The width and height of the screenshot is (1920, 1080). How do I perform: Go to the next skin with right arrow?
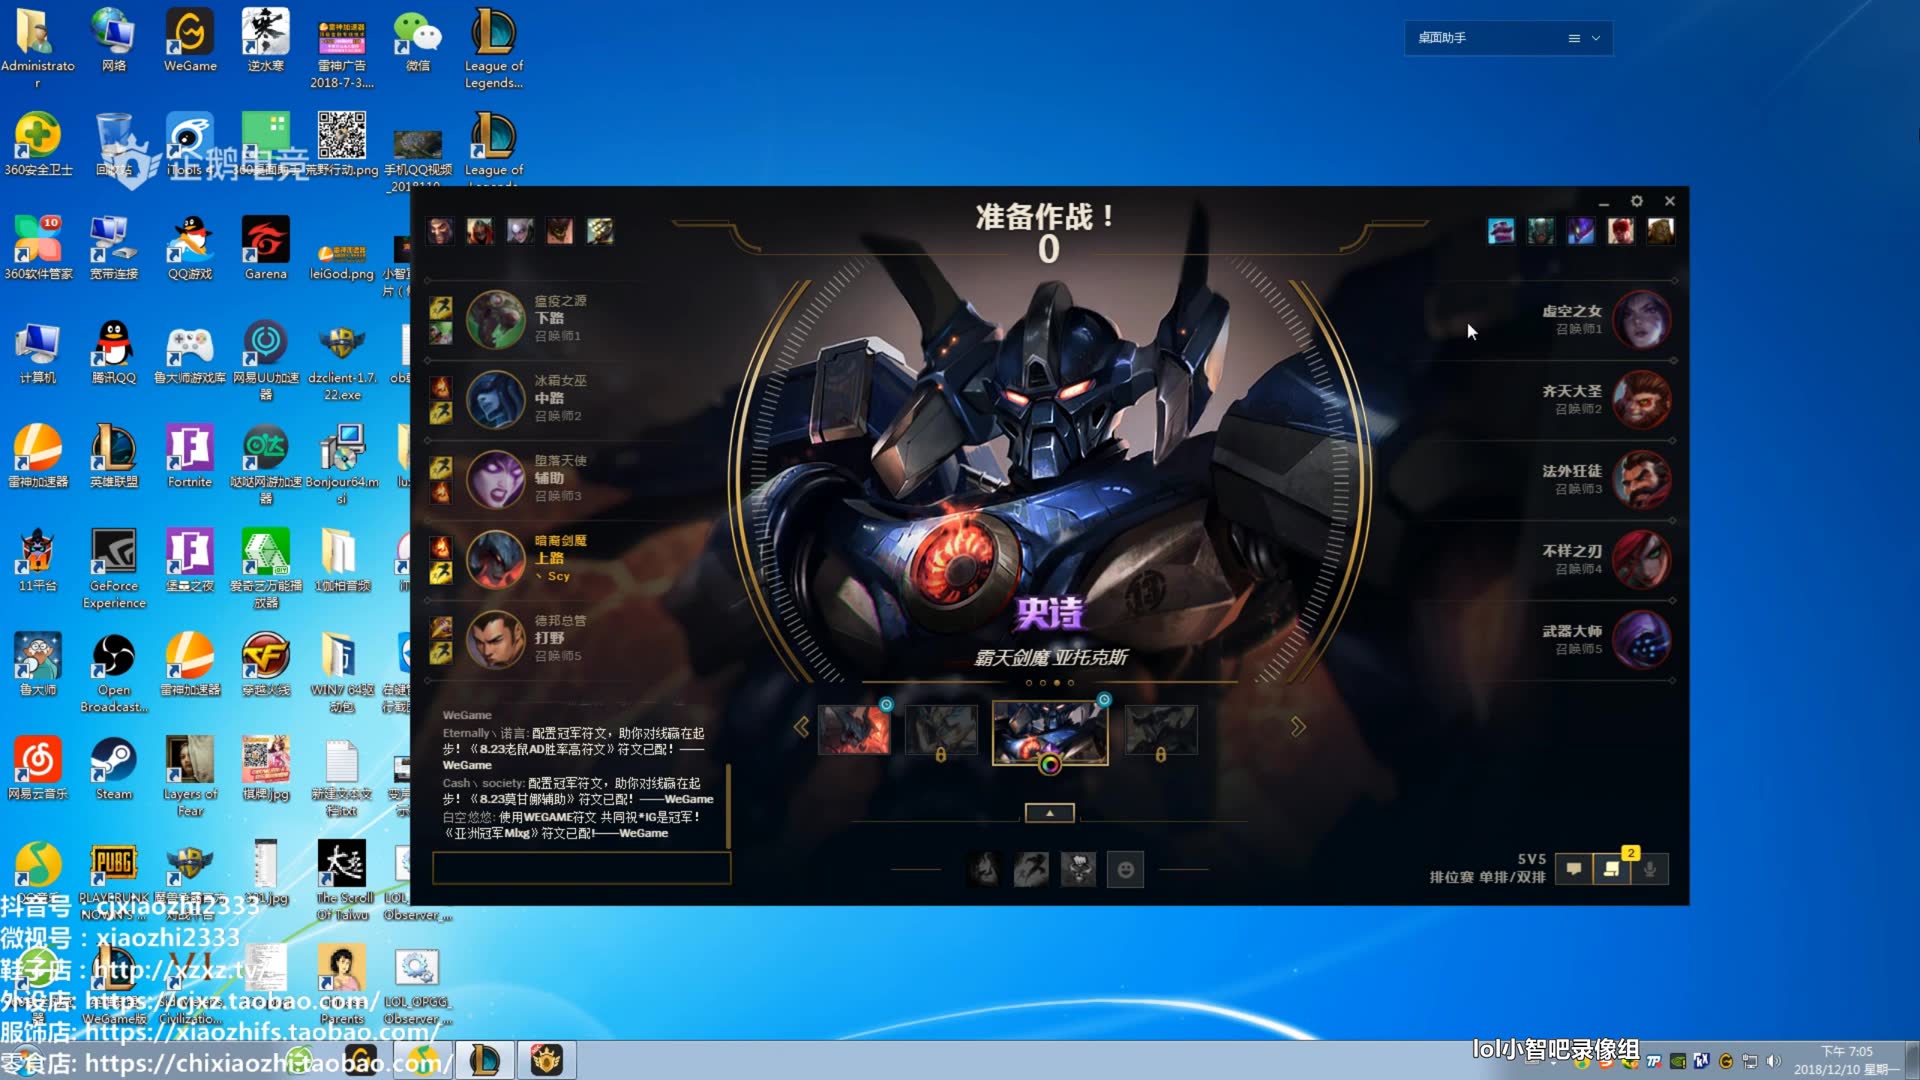[1298, 727]
